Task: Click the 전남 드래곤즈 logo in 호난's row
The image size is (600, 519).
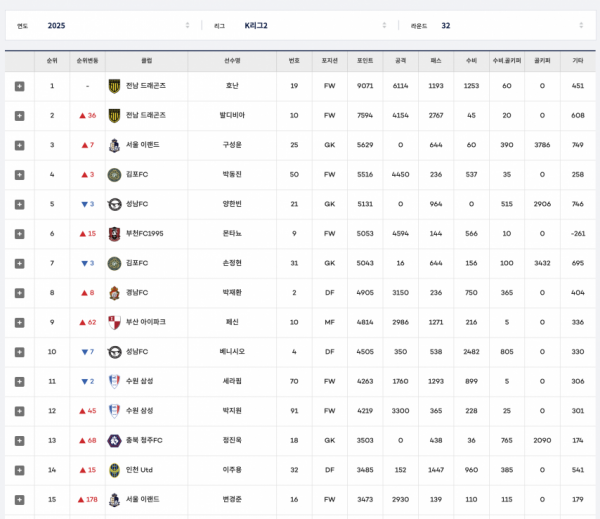Action: pos(114,86)
